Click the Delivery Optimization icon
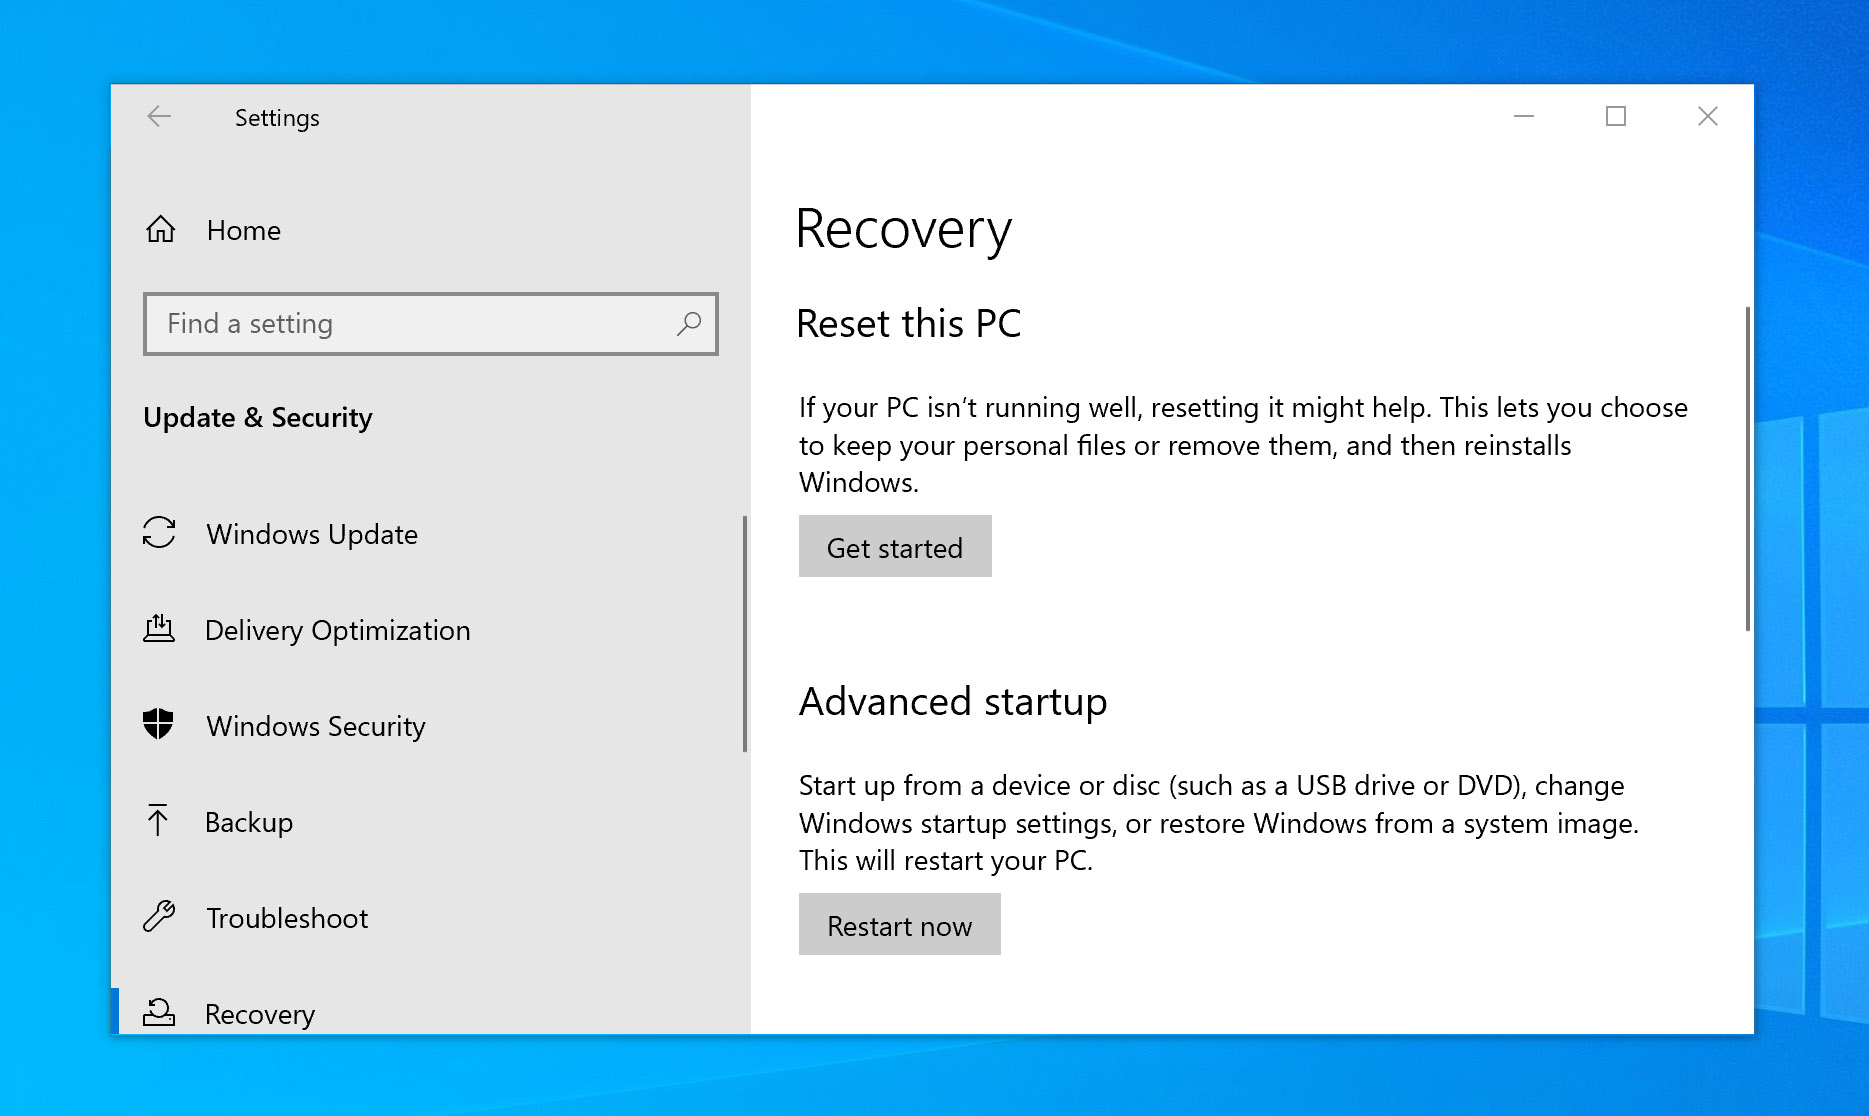 (159, 629)
